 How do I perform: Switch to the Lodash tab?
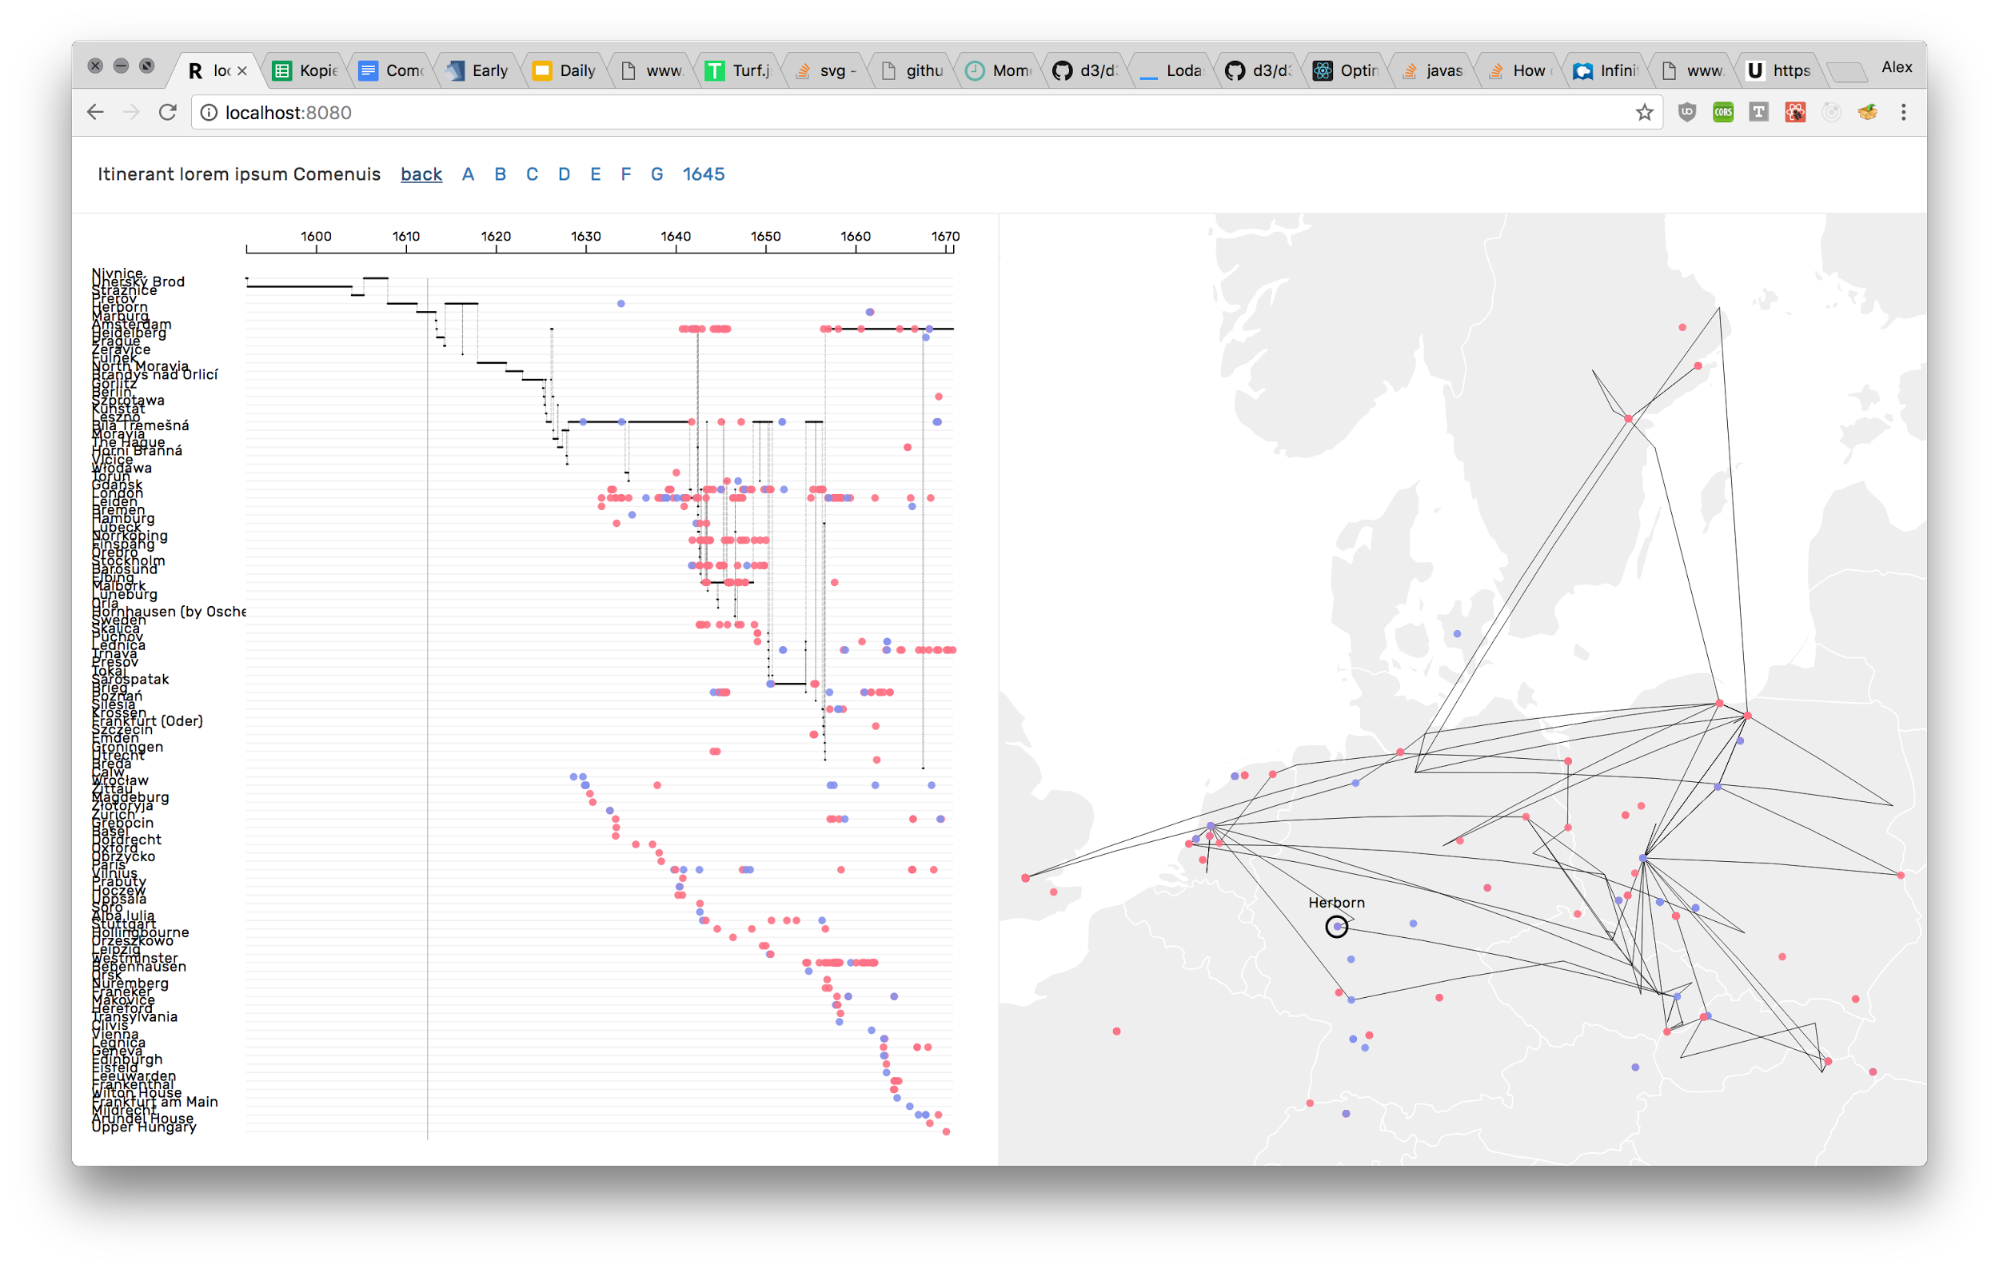pyautogui.click(x=1172, y=70)
